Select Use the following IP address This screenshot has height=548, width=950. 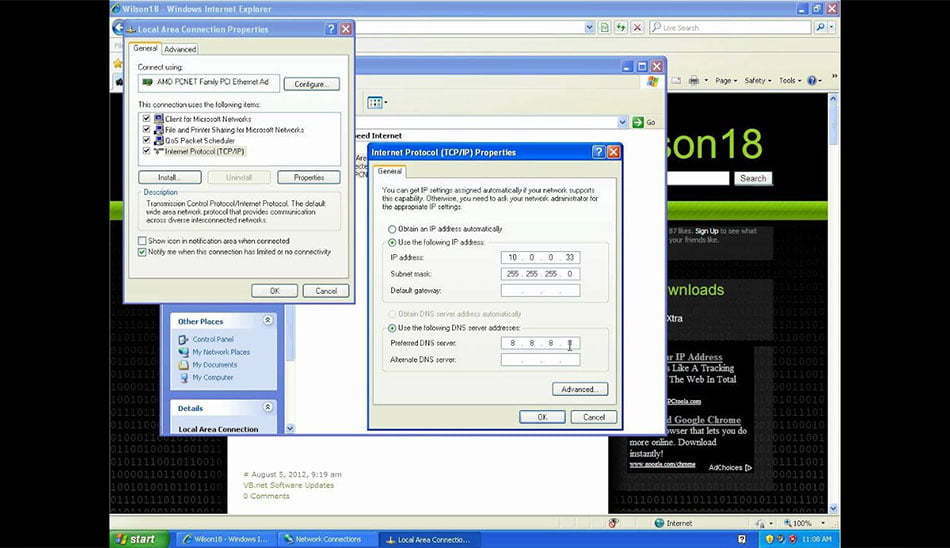[x=392, y=242]
